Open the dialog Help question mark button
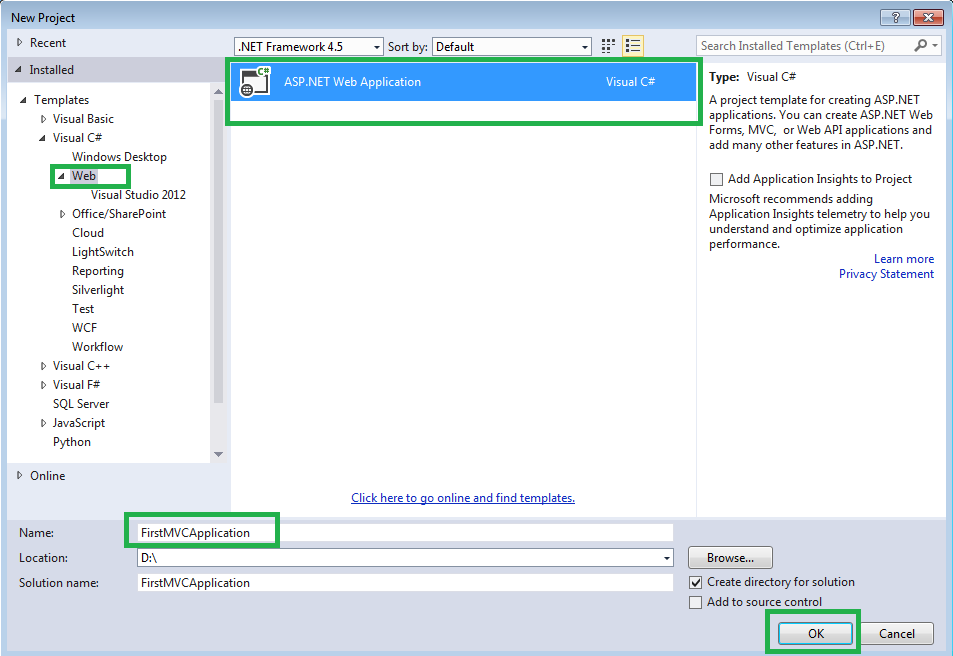Screen dimensions: 953x656 [x=895, y=18]
